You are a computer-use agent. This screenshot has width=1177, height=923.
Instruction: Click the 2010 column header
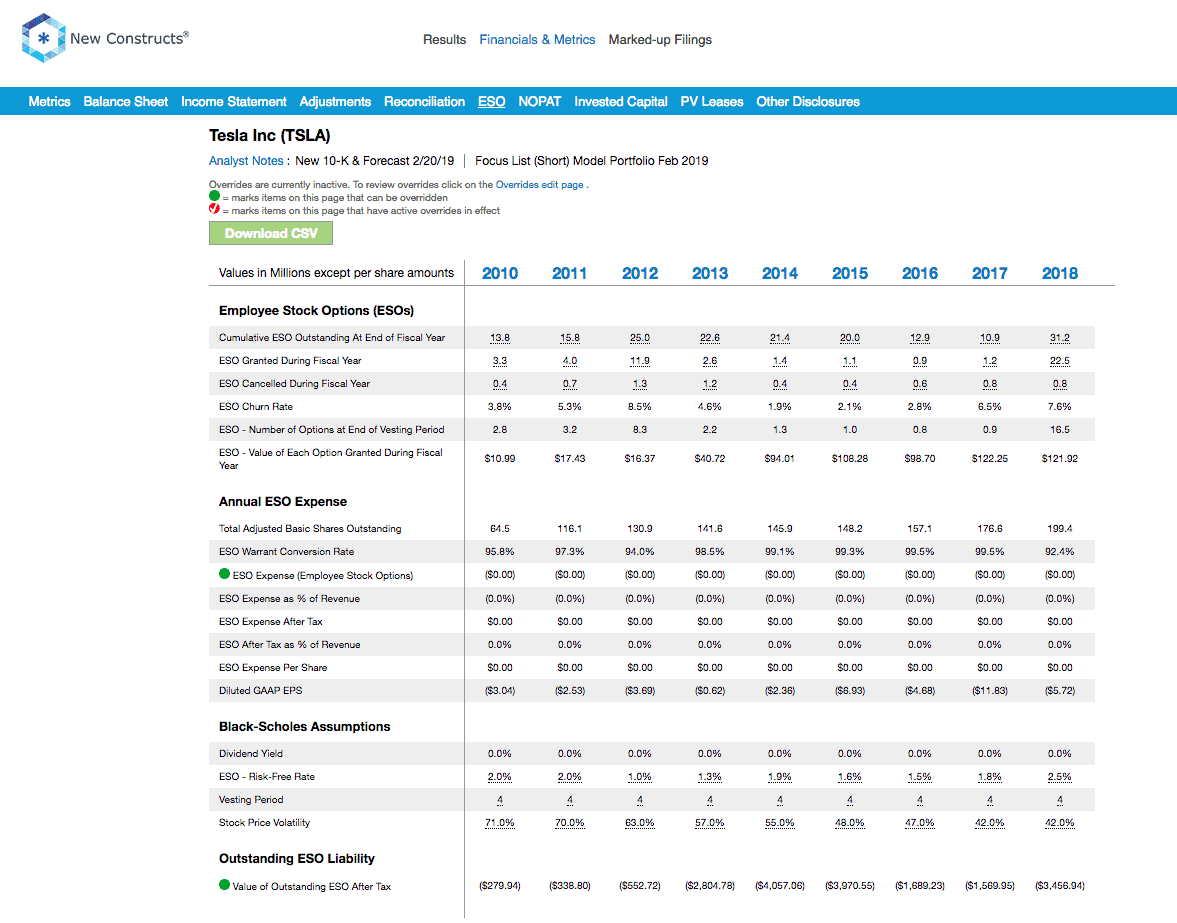500,273
